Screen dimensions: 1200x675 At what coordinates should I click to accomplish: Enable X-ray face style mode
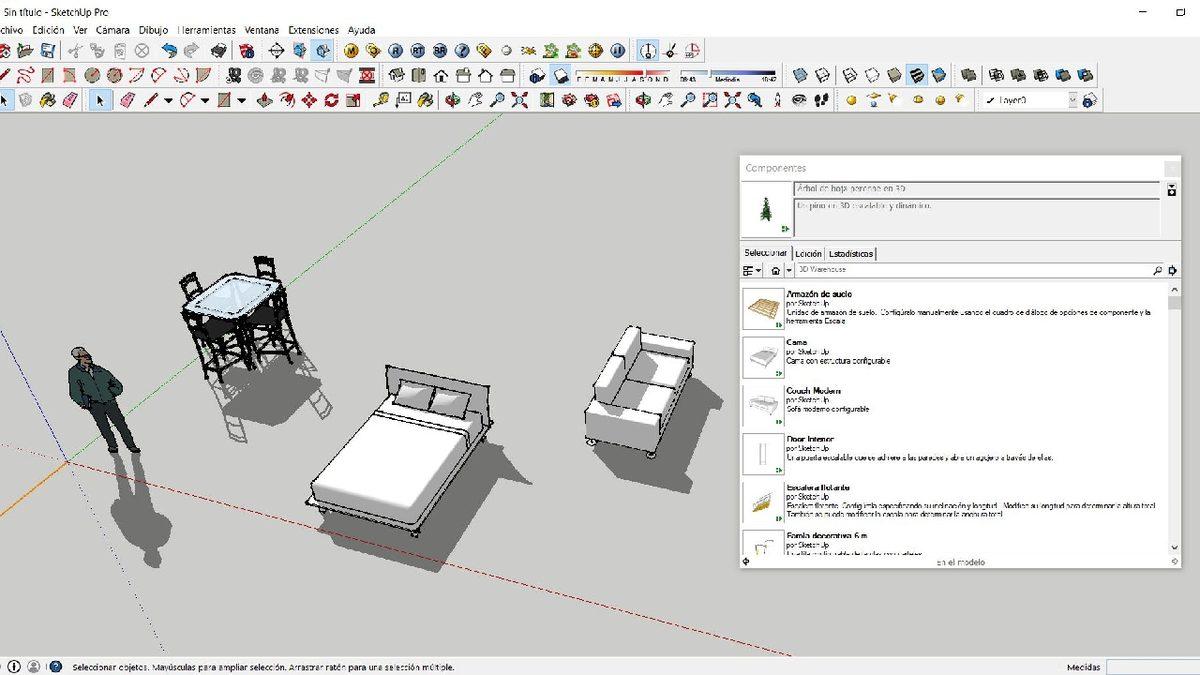(798, 75)
